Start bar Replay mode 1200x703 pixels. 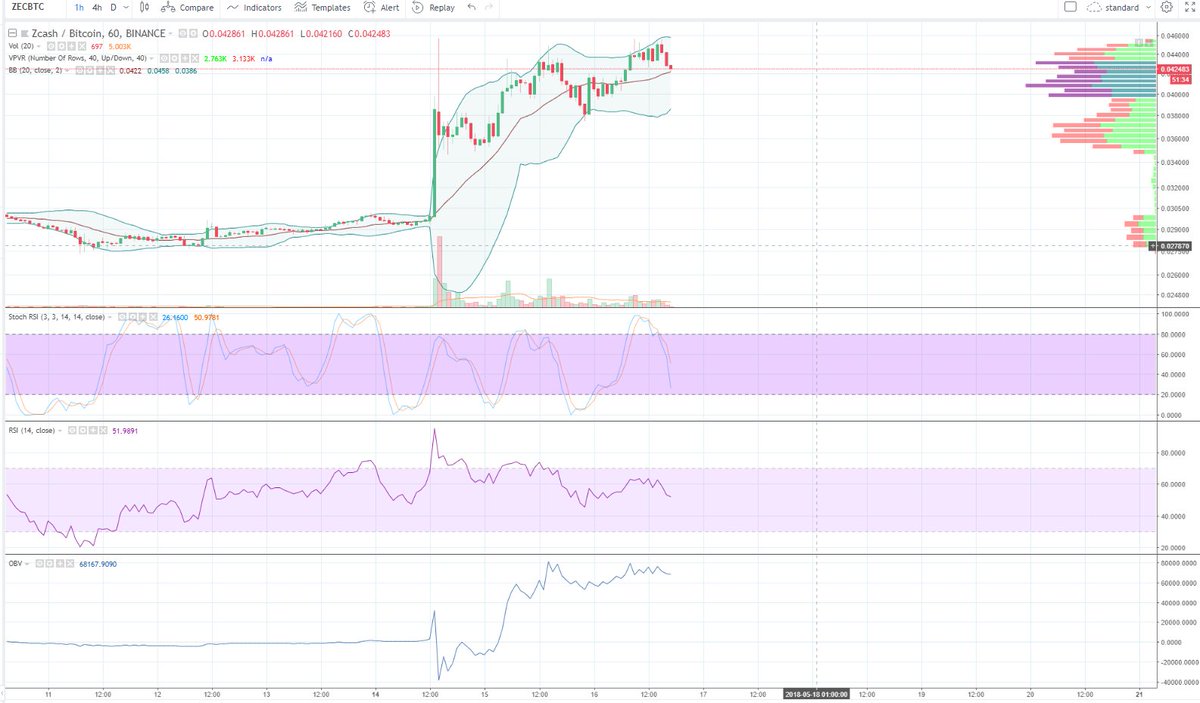[x=432, y=8]
